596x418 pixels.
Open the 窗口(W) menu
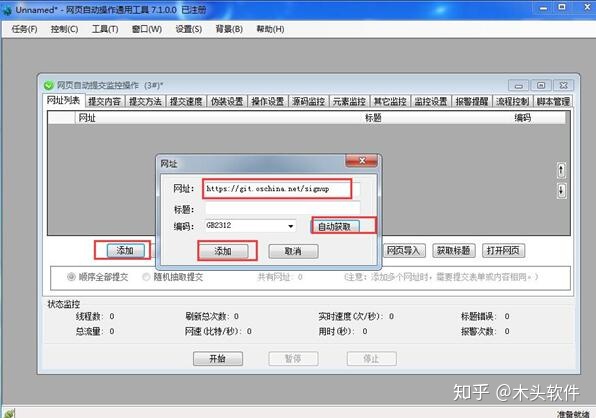147,29
